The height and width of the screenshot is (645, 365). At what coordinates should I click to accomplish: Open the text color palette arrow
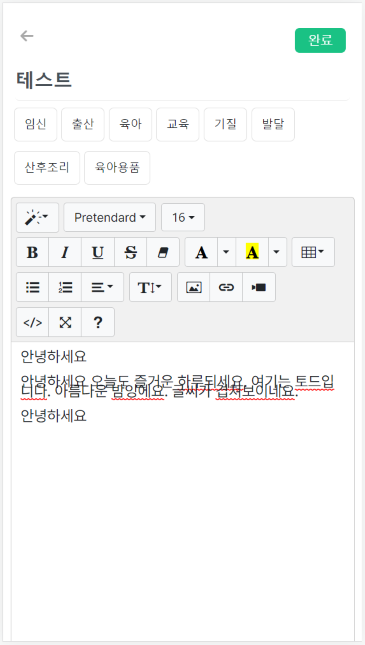coord(226,252)
